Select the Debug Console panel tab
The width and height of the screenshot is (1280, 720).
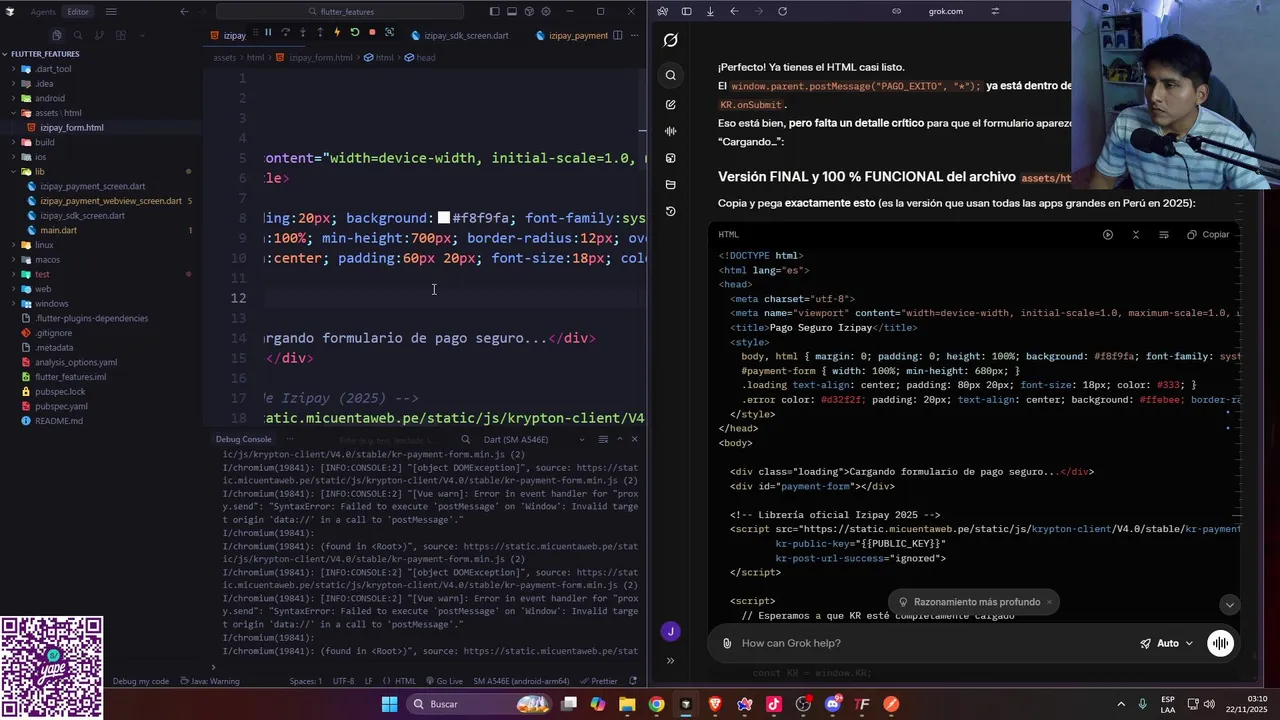243,439
